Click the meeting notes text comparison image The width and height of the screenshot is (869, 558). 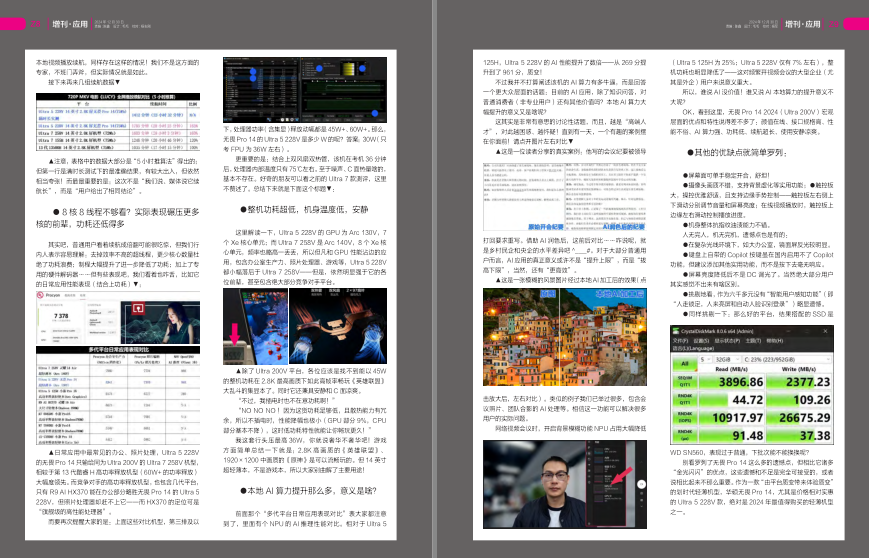(565, 197)
